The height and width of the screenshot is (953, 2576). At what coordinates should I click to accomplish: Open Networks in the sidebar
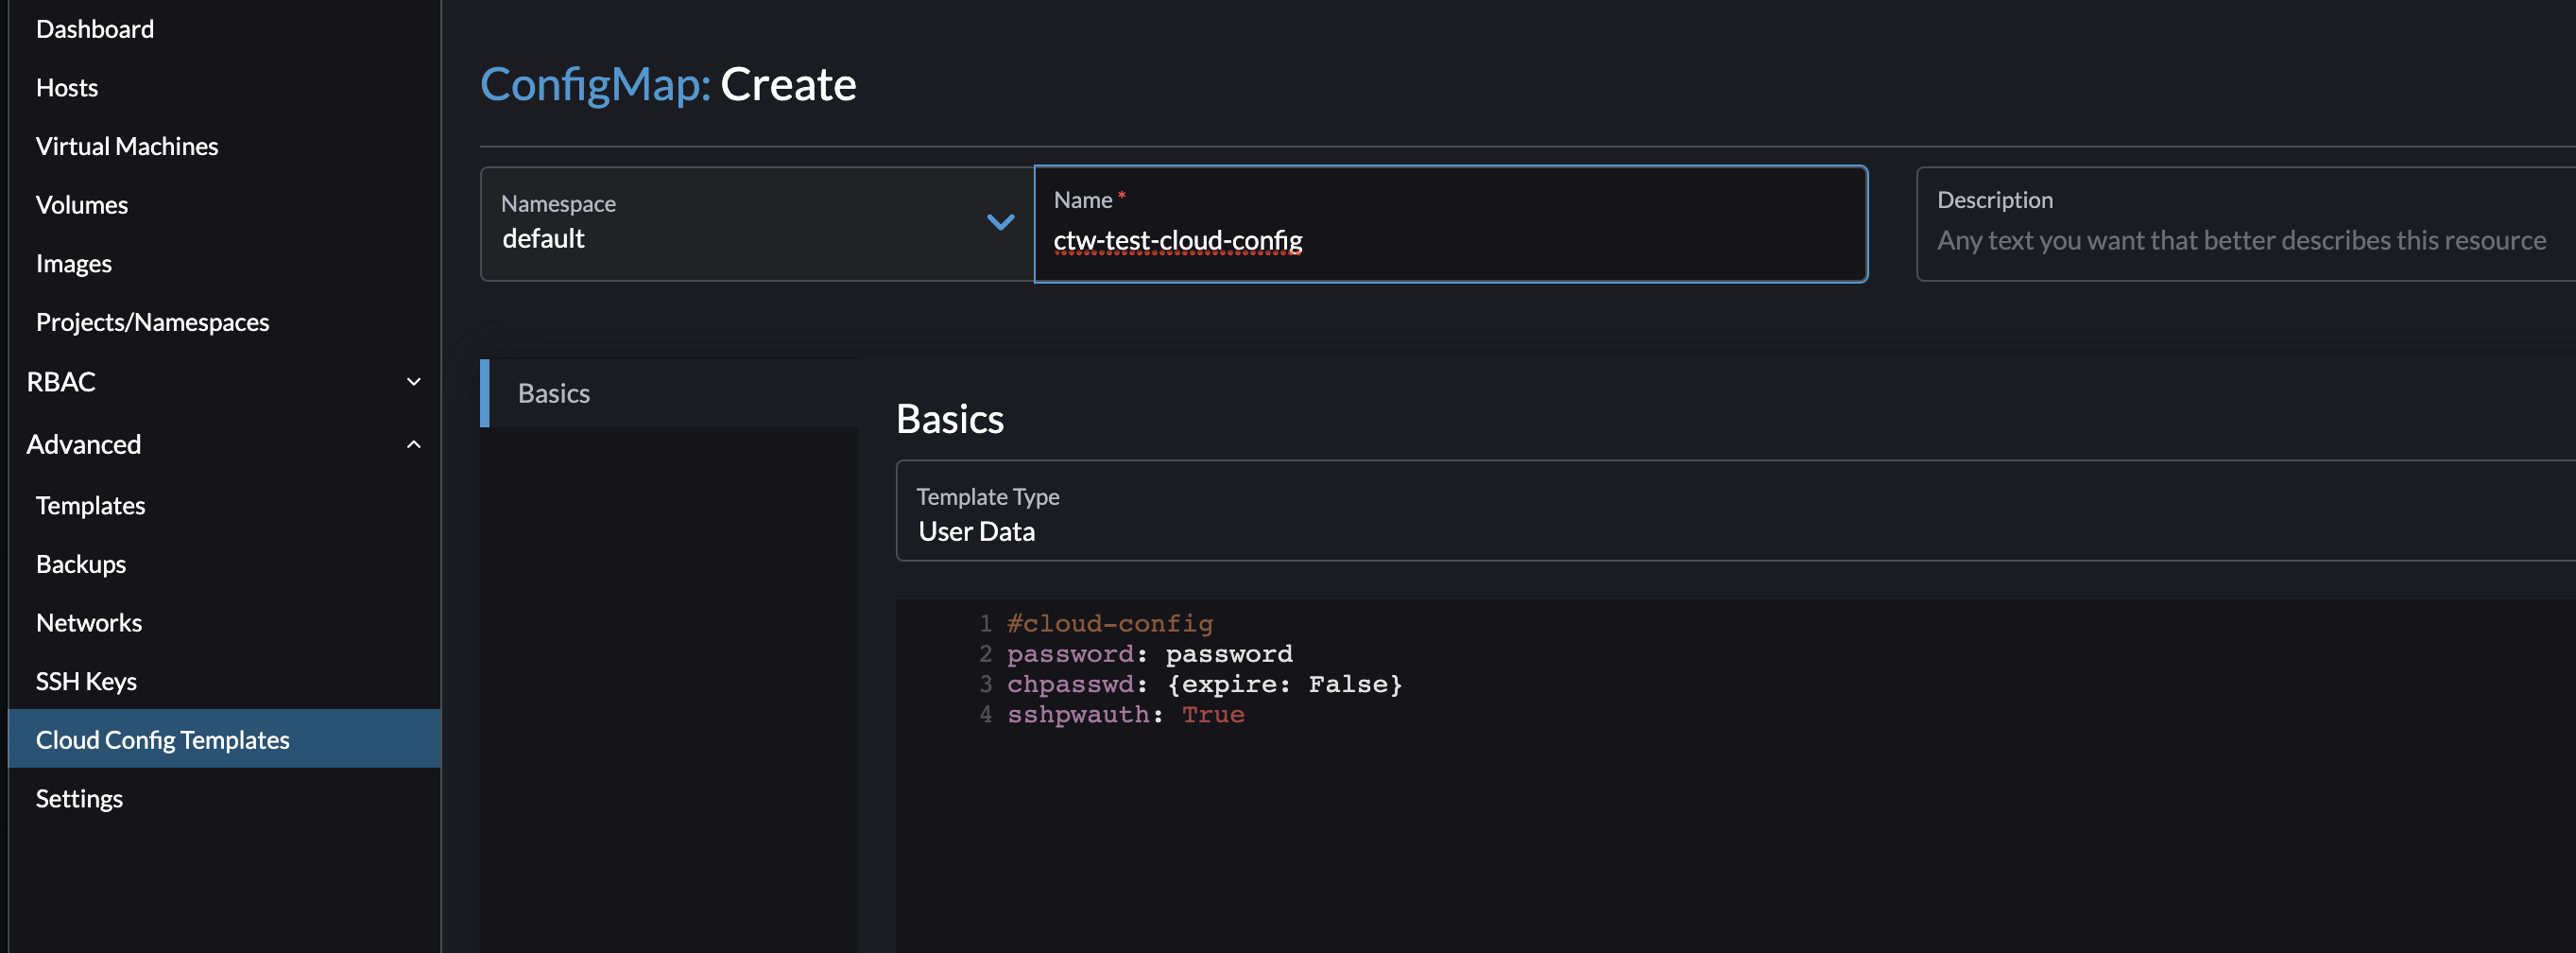pos(89,623)
